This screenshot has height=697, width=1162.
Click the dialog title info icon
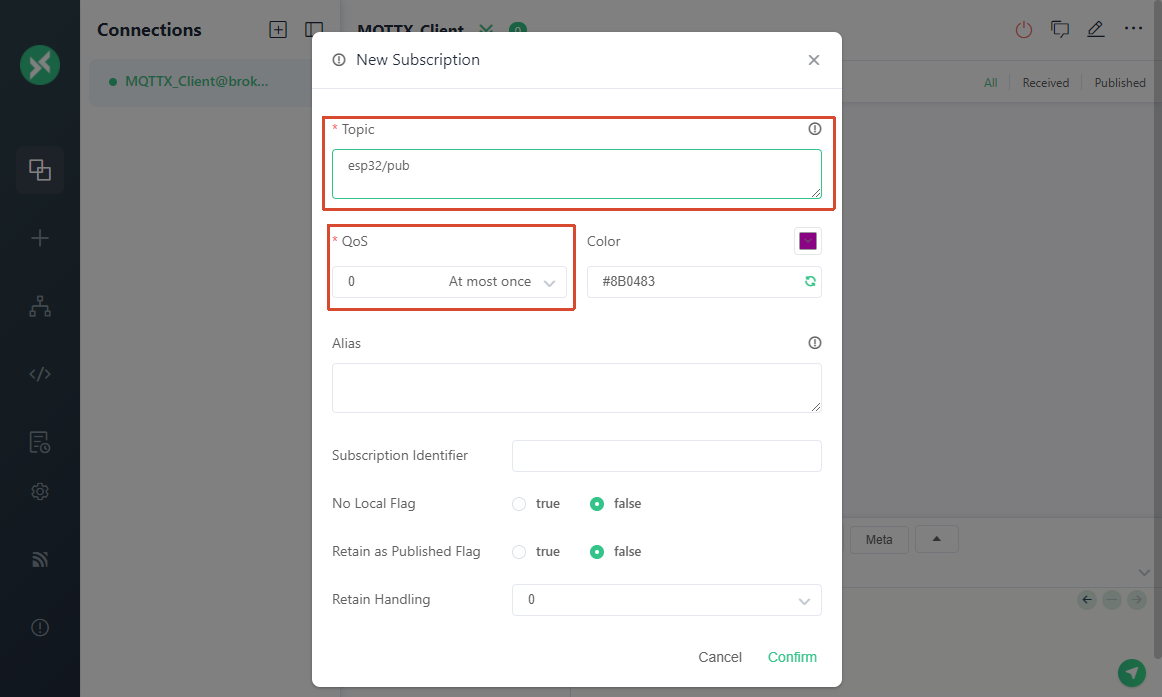pyautogui.click(x=339, y=60)
